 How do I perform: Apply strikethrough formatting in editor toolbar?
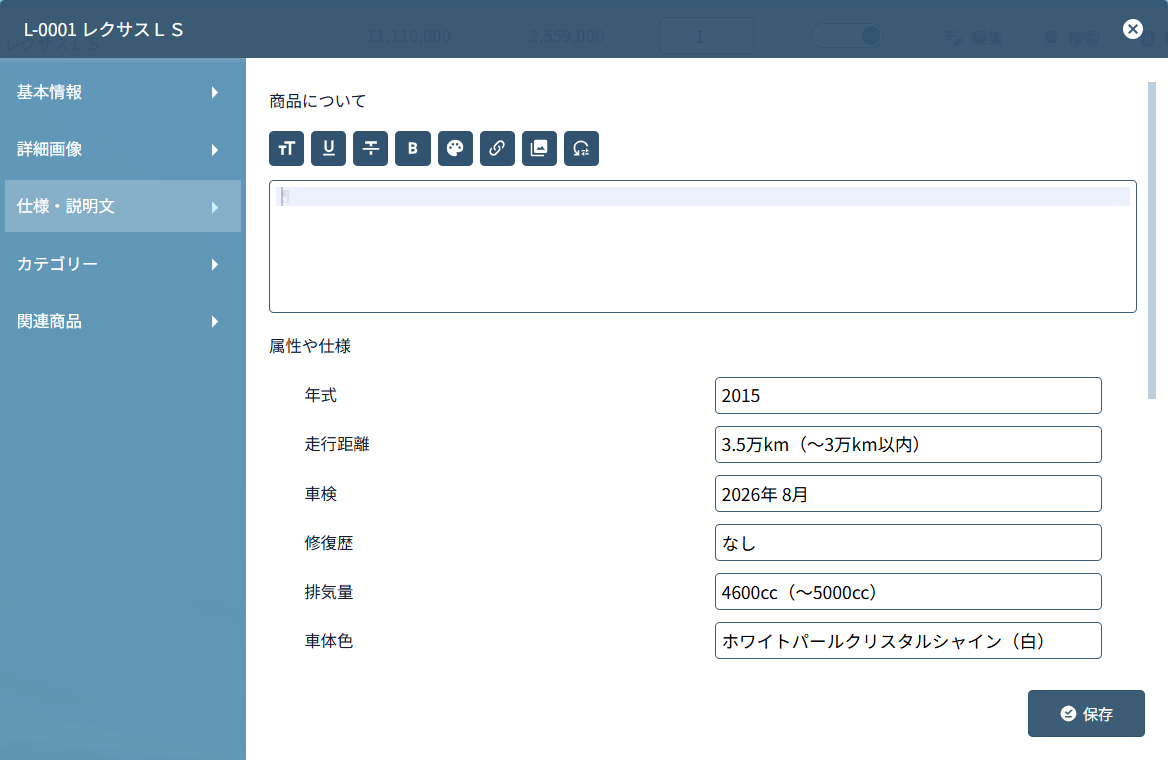(x=370, y=148)
